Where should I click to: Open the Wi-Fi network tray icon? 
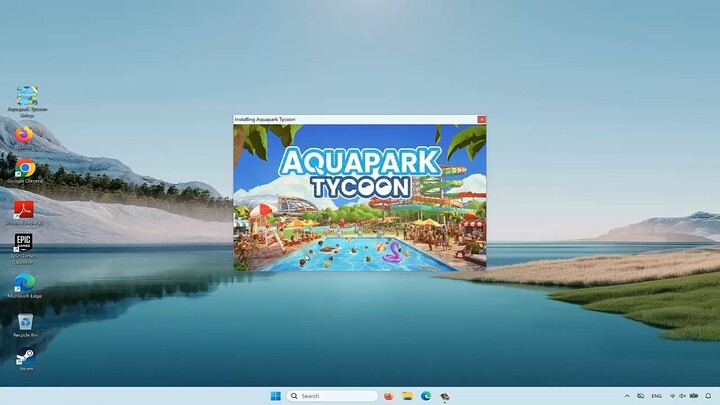click(x=673, y=396)
